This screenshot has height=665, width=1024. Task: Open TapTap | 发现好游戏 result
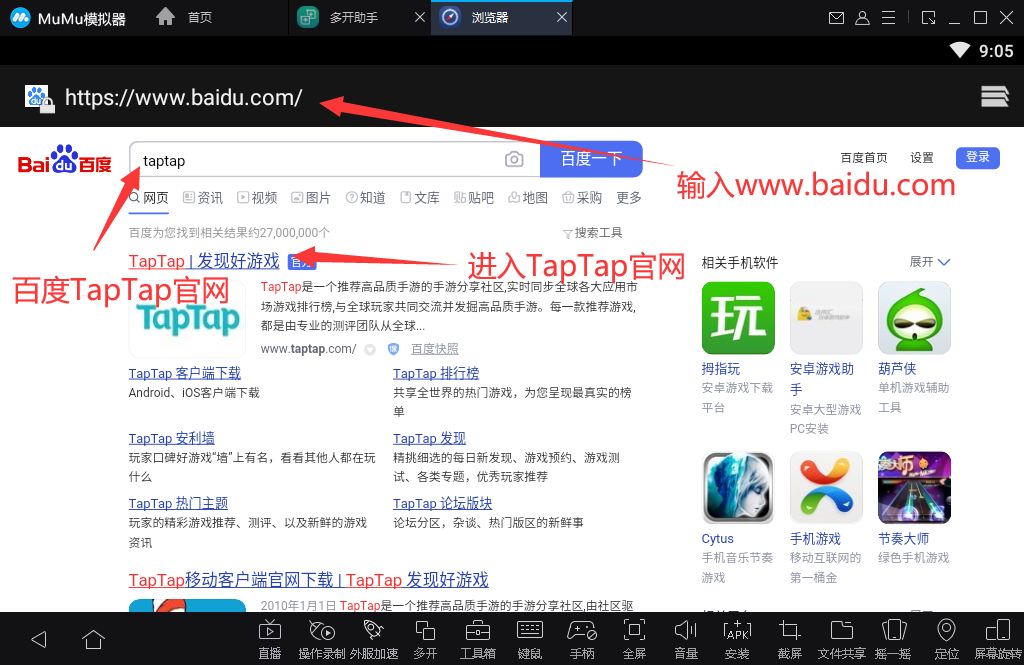click(204, 261)
